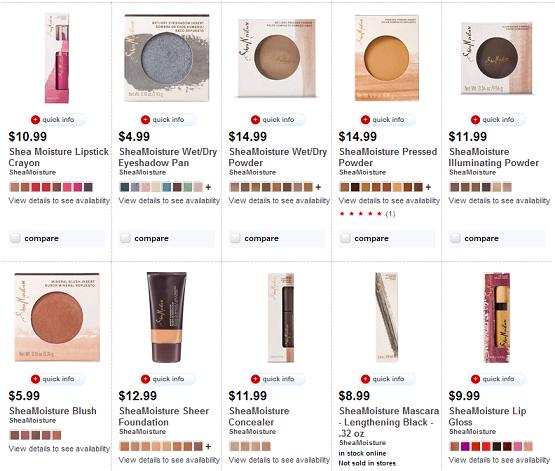
Task: Check compare box for Shea Moisture Lipstick Crayon
Action: tap(15, 238)
